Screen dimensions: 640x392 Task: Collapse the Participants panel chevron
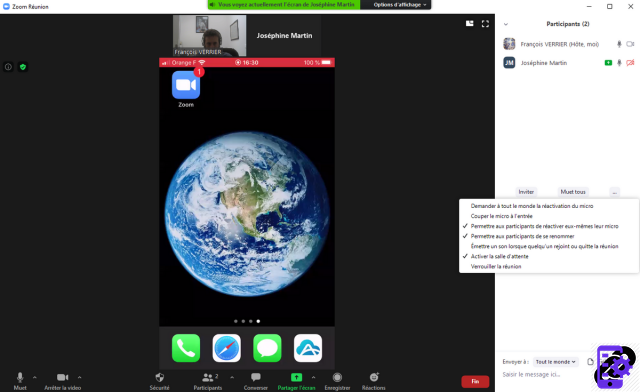(506, 24)
